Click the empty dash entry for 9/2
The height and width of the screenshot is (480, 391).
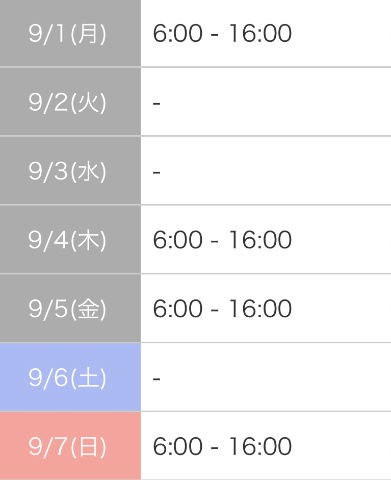pyautogui.click(x=157, y=103)
